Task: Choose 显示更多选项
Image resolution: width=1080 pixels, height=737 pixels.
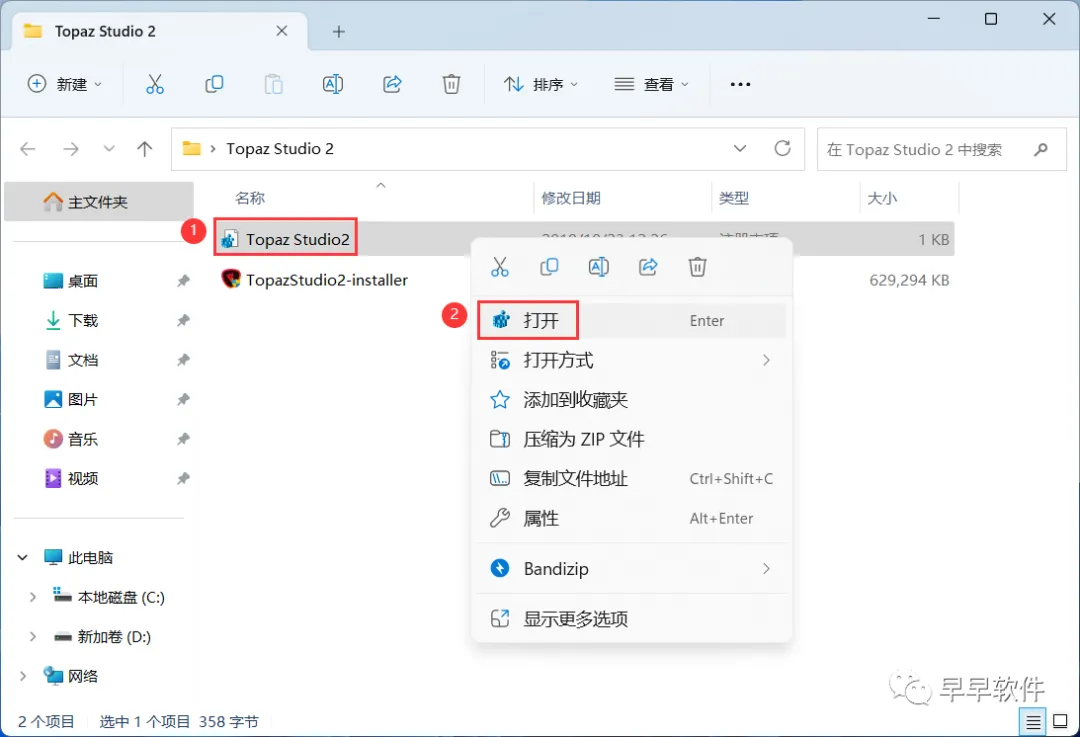Action: pos(632,619)
